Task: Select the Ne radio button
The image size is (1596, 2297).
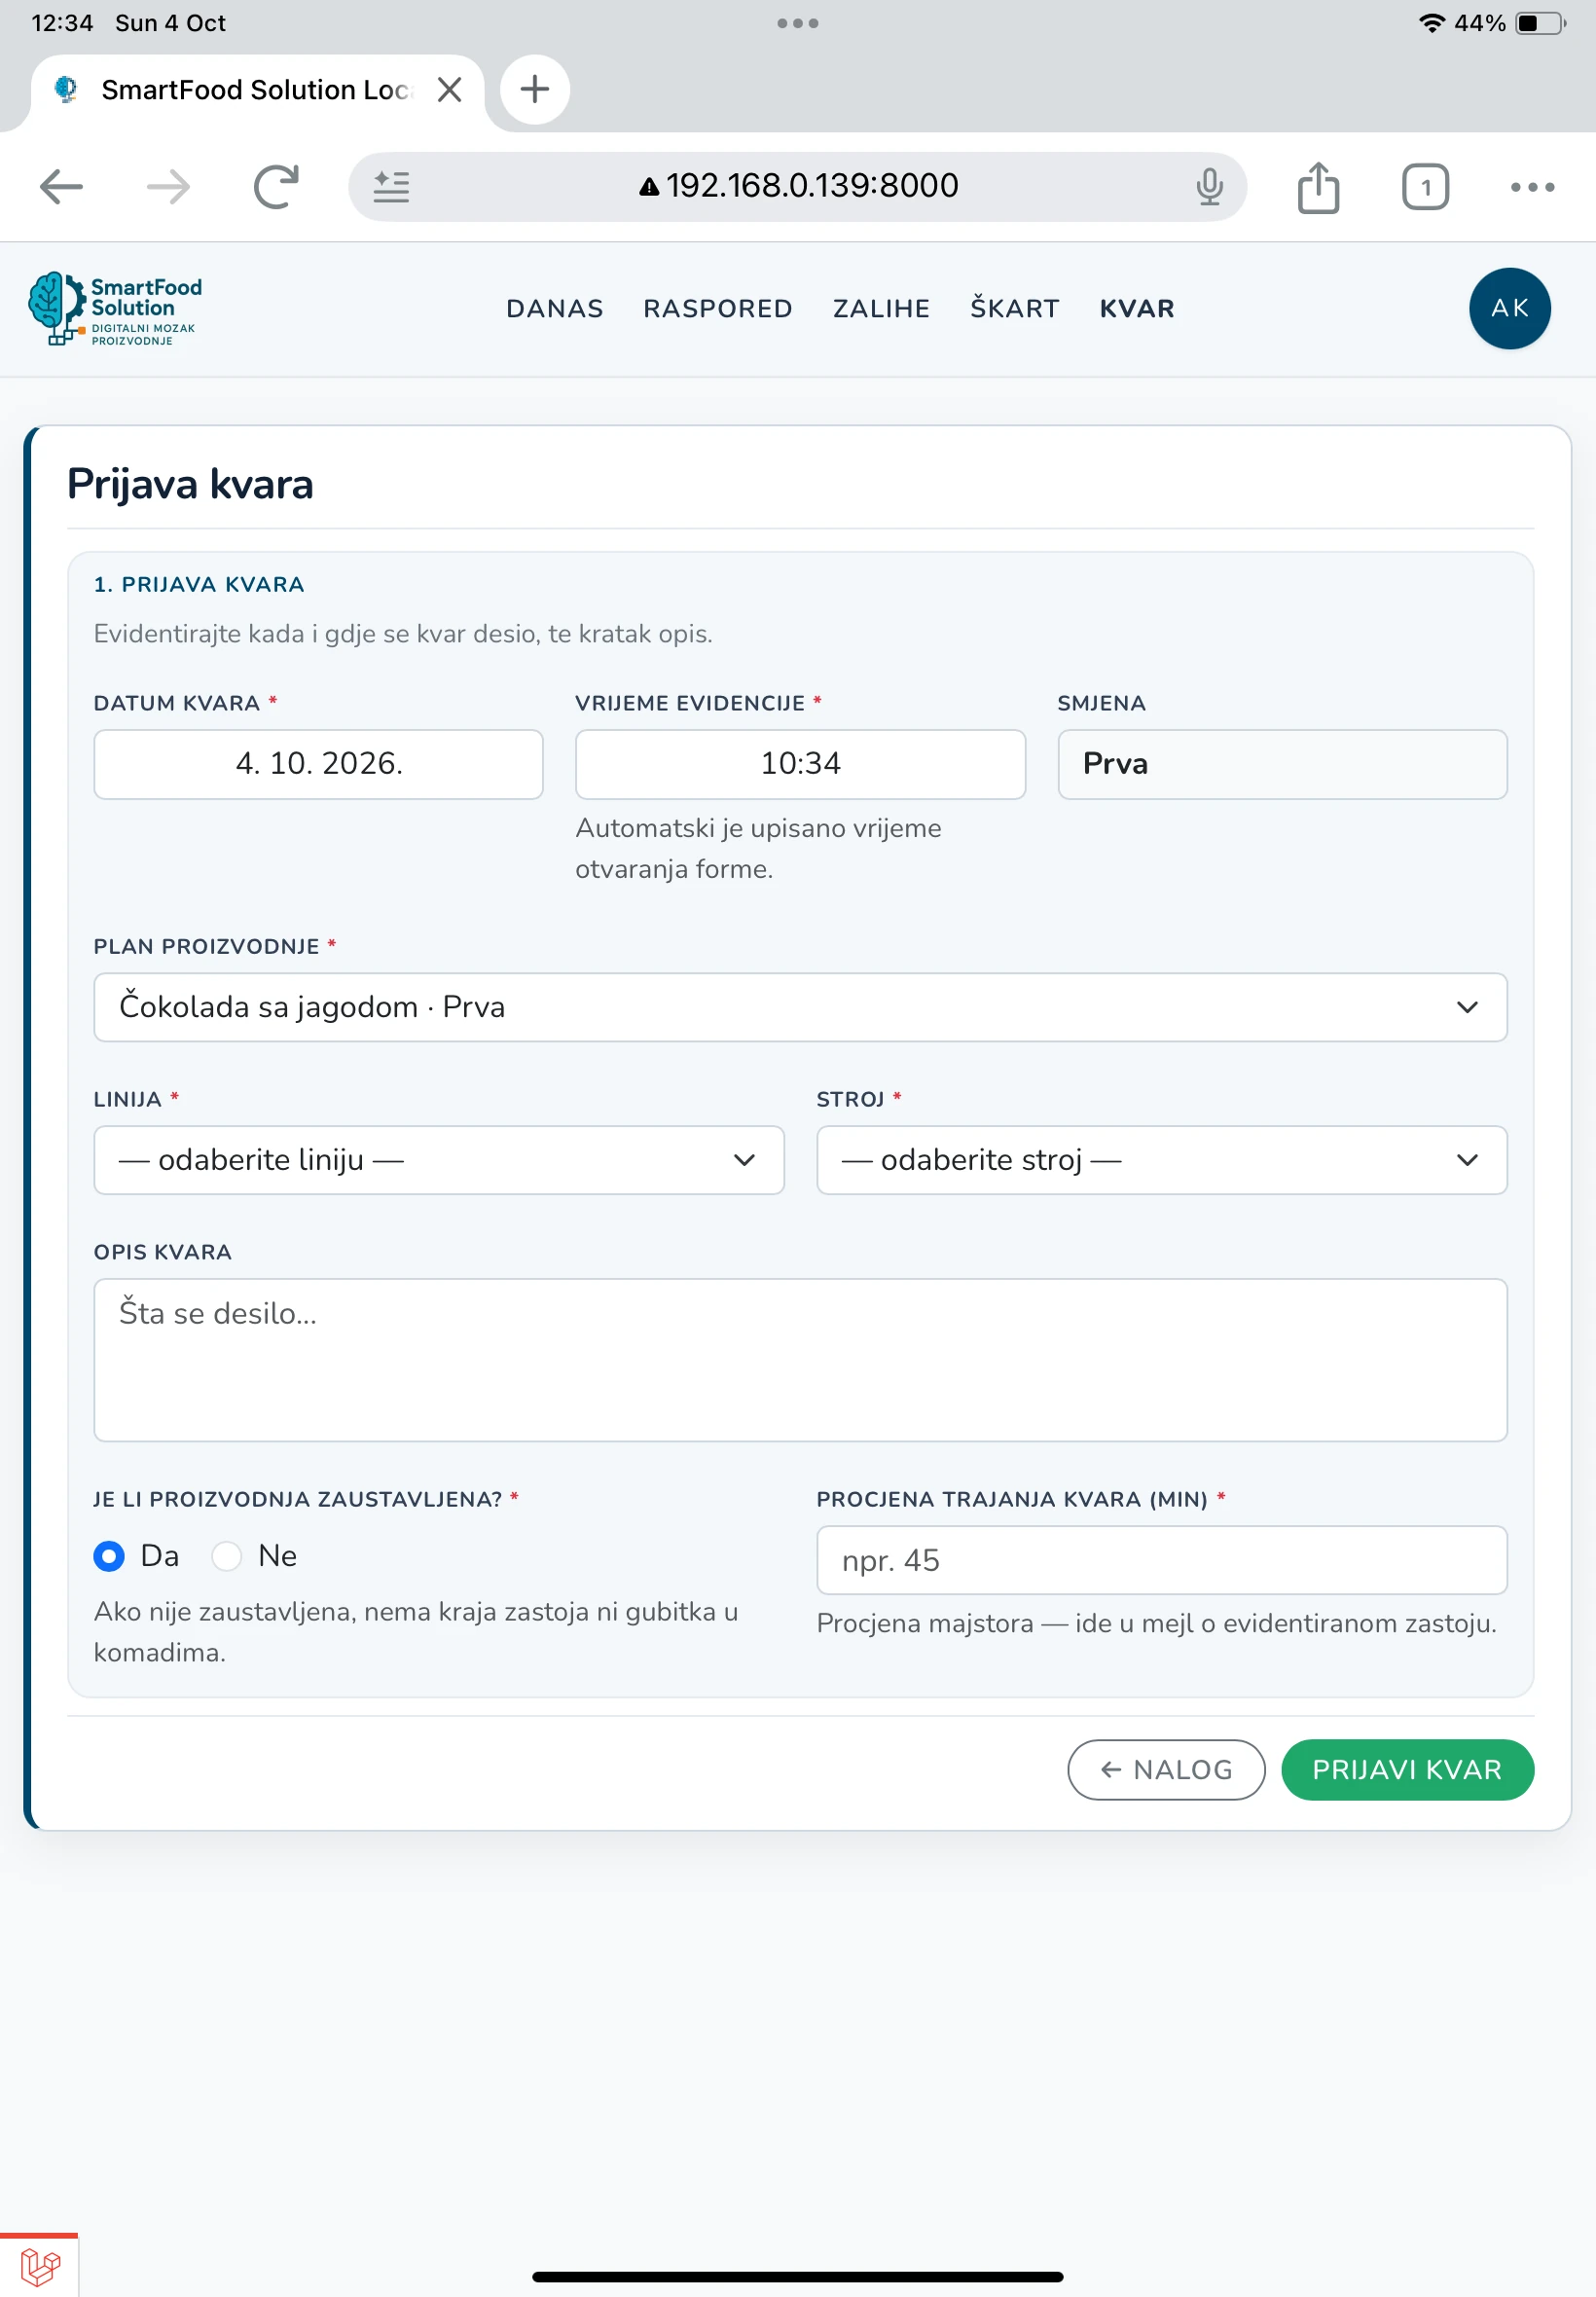Action: (x=227, y=1556)
